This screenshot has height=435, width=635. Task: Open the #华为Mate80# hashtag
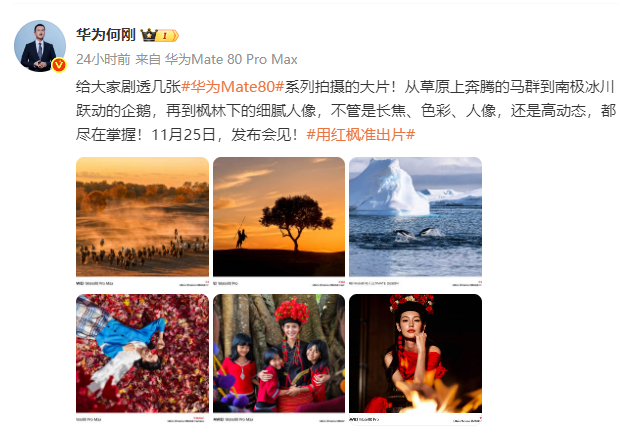(x=232, y=87)
